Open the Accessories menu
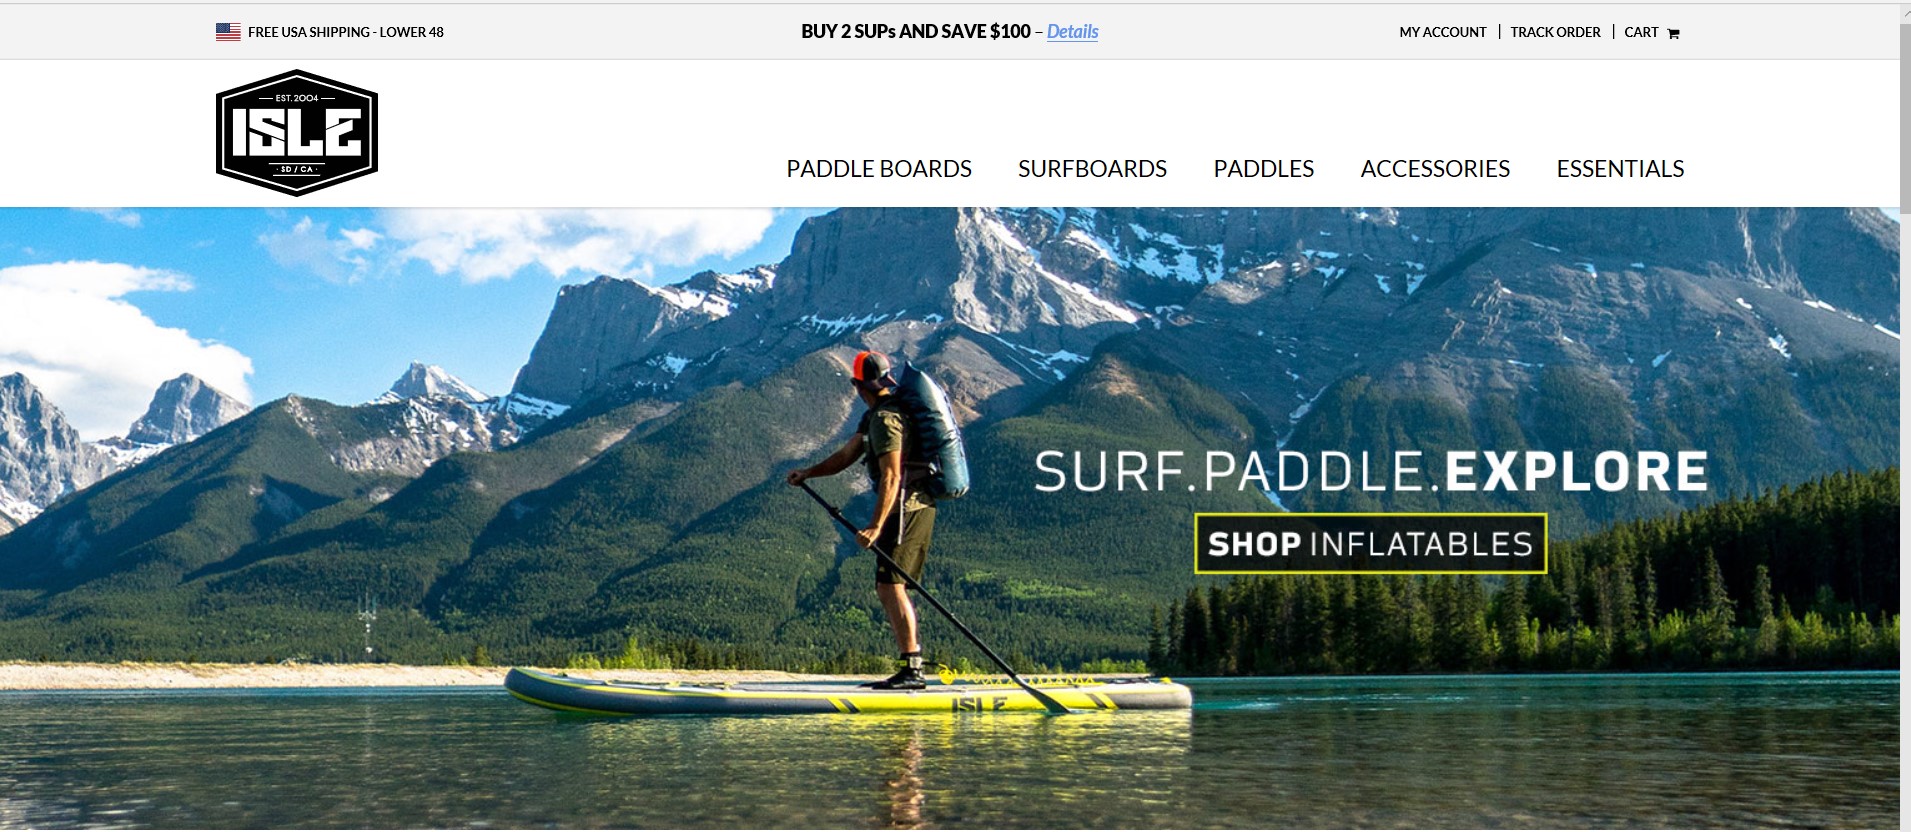The width and height of the screenshot is (1911, 832). click(x=1435, y=169)
